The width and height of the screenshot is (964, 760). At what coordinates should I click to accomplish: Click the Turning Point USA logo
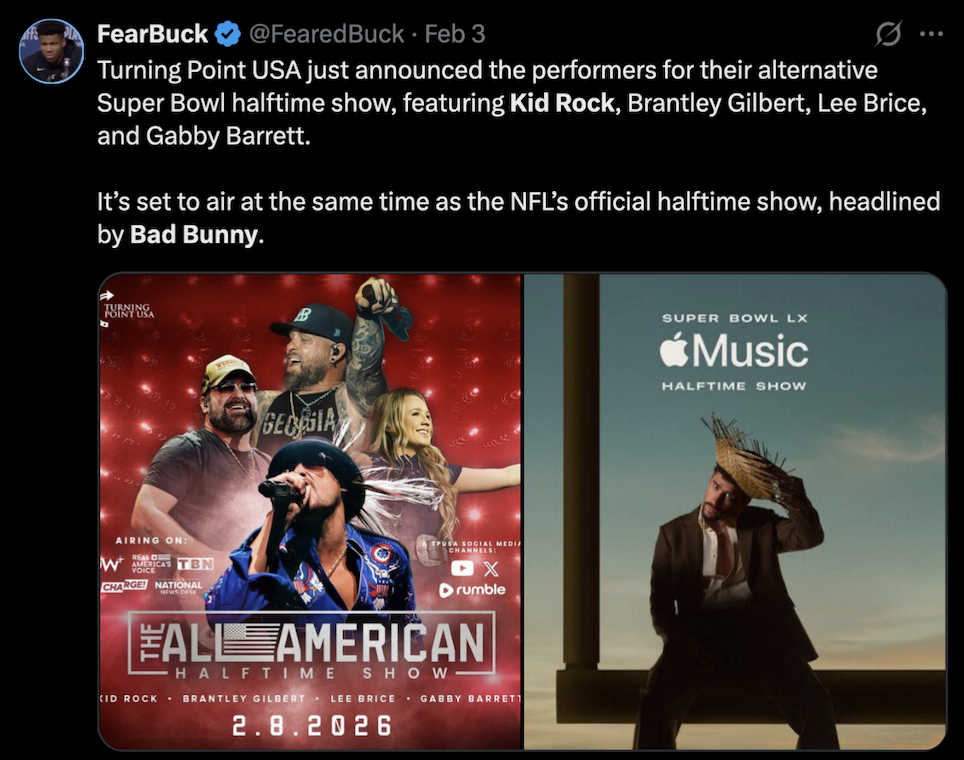pyautogui.click(x=127, y=307)
